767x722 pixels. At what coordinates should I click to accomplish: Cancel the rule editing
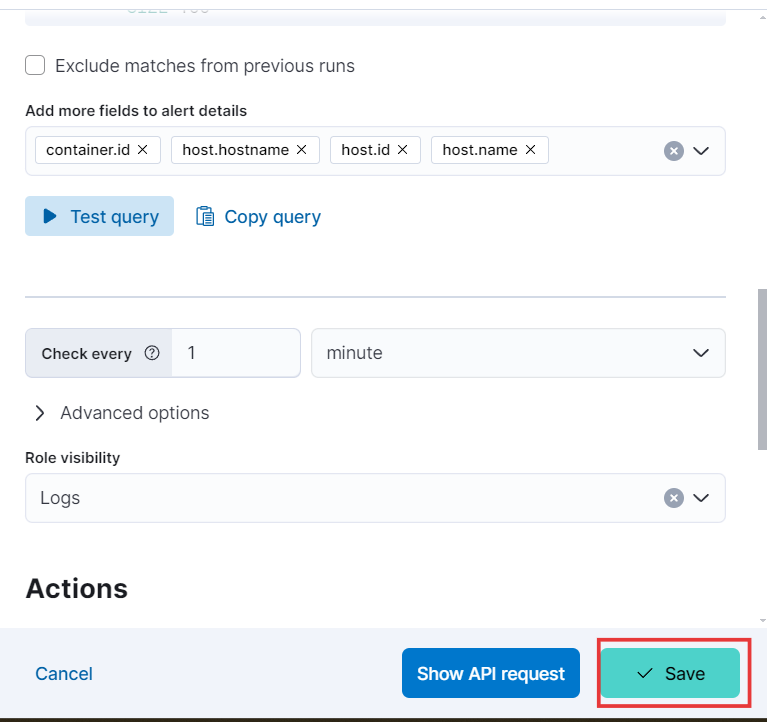(64, 674)
